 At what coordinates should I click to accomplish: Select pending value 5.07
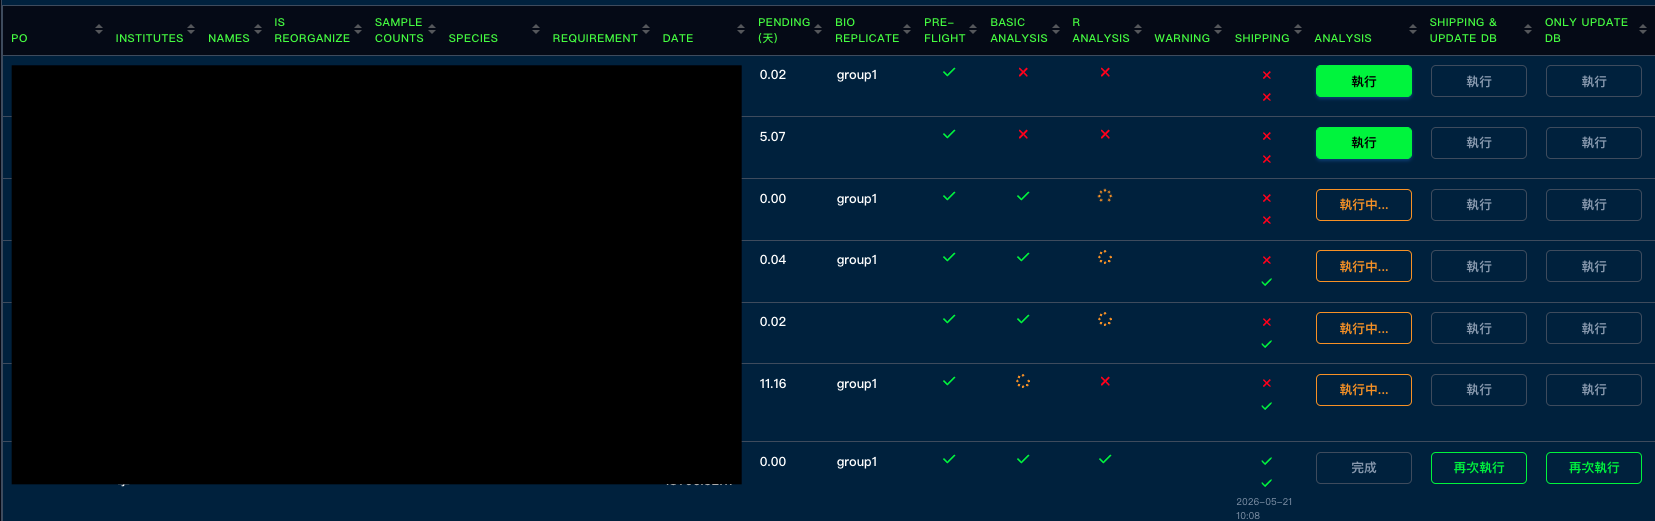tap(773, 137)
